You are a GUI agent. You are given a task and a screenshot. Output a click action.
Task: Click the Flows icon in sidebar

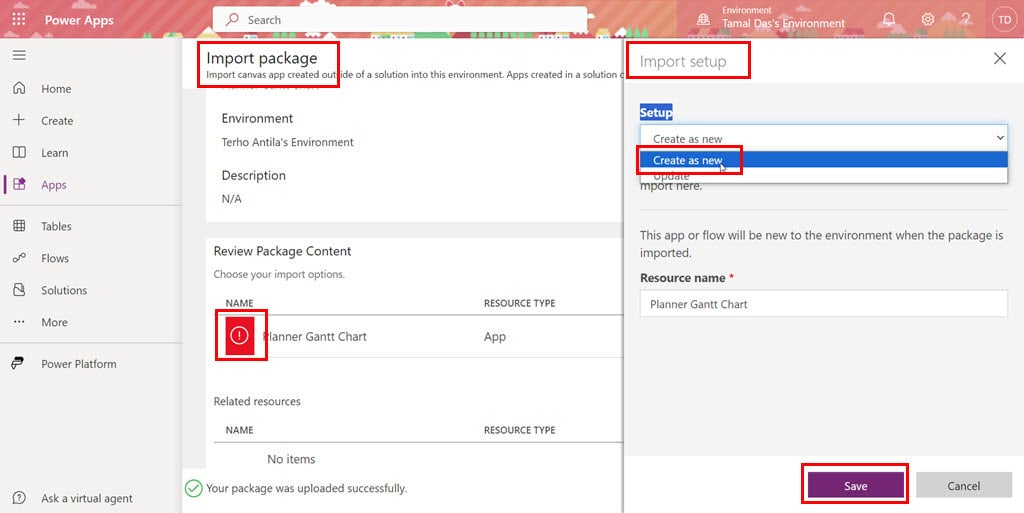(19, 258)
